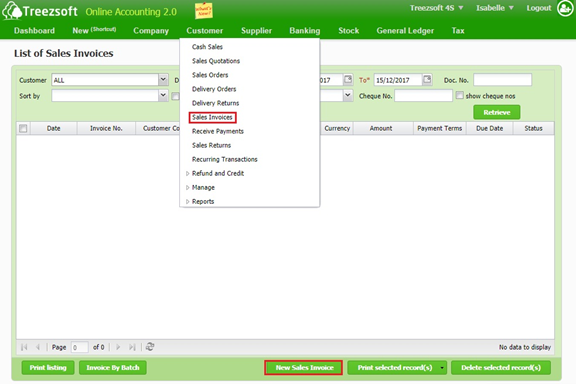Image resolution: width=576 pixels, height=384 pixels.
Task: Click the Delete selected record(s) button
Action: (x=501, y=367)
